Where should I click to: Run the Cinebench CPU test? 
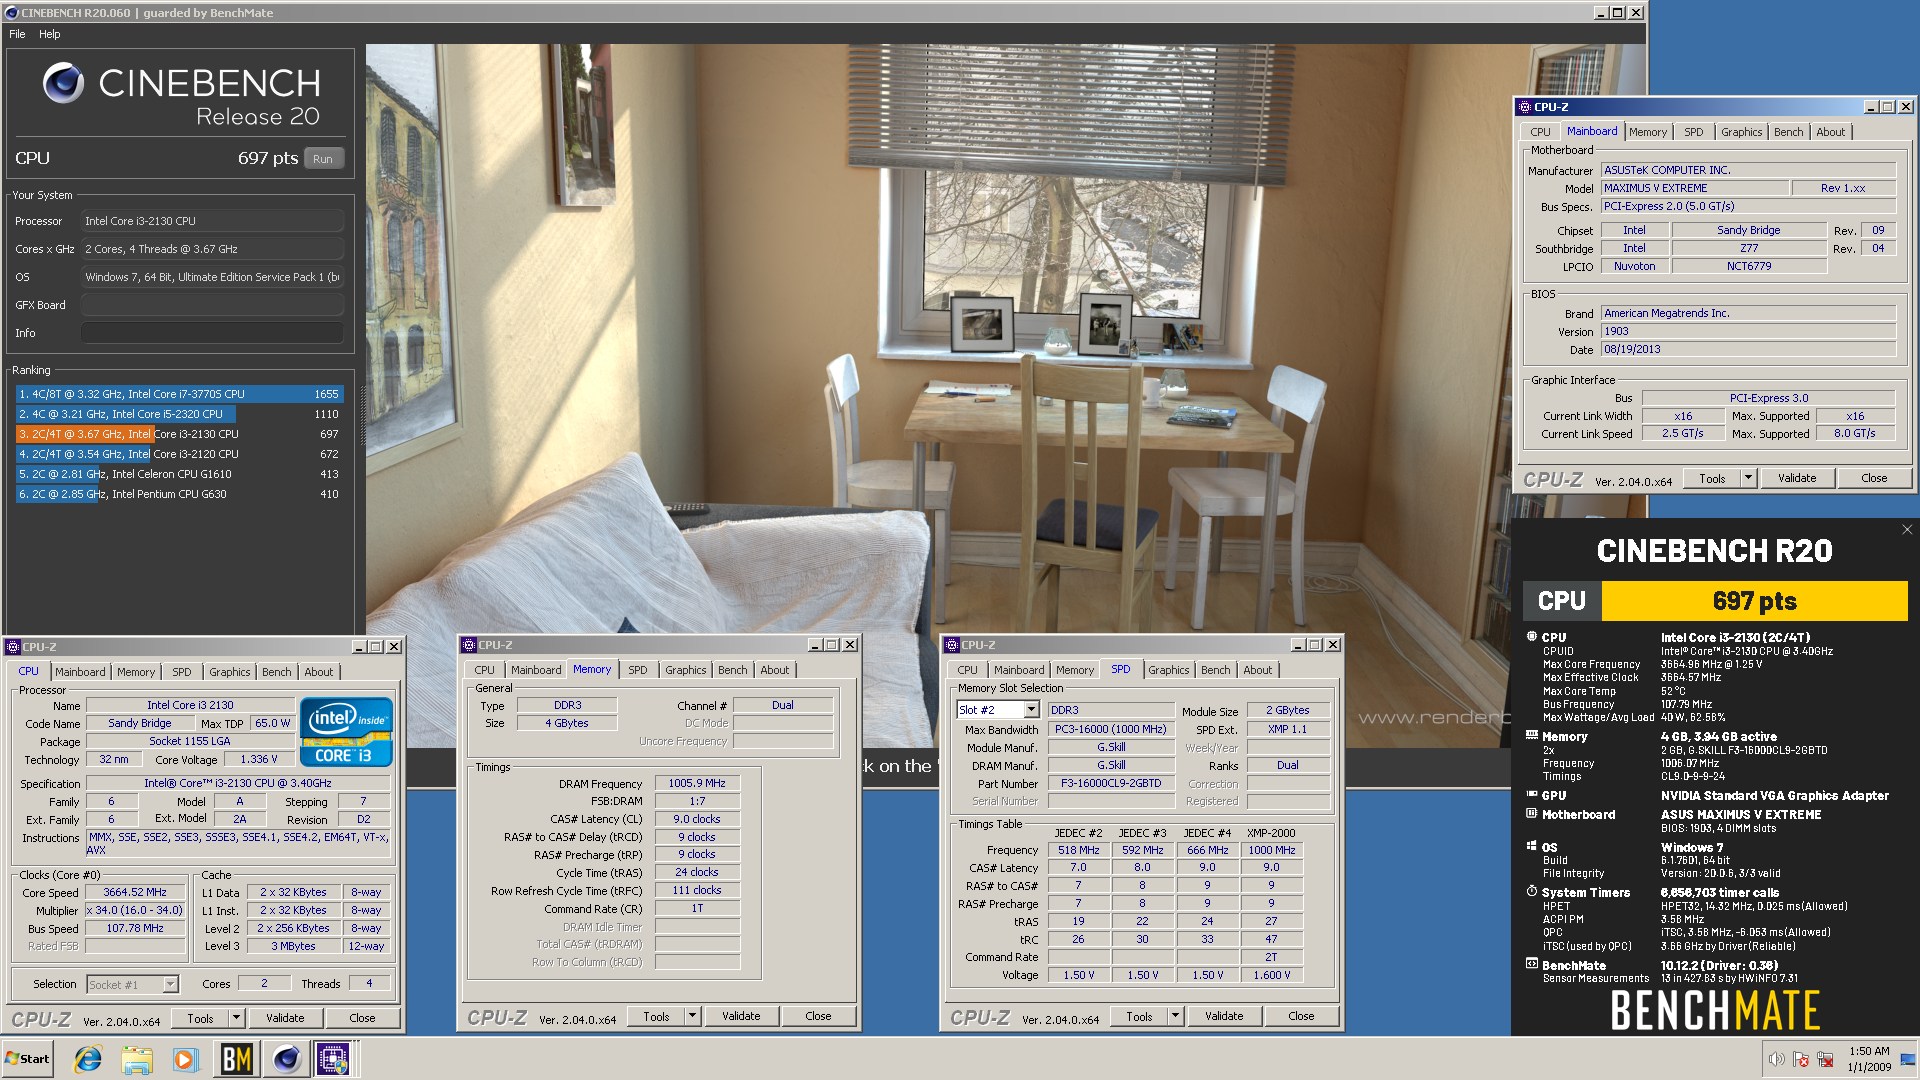click(x=322, y=159)
